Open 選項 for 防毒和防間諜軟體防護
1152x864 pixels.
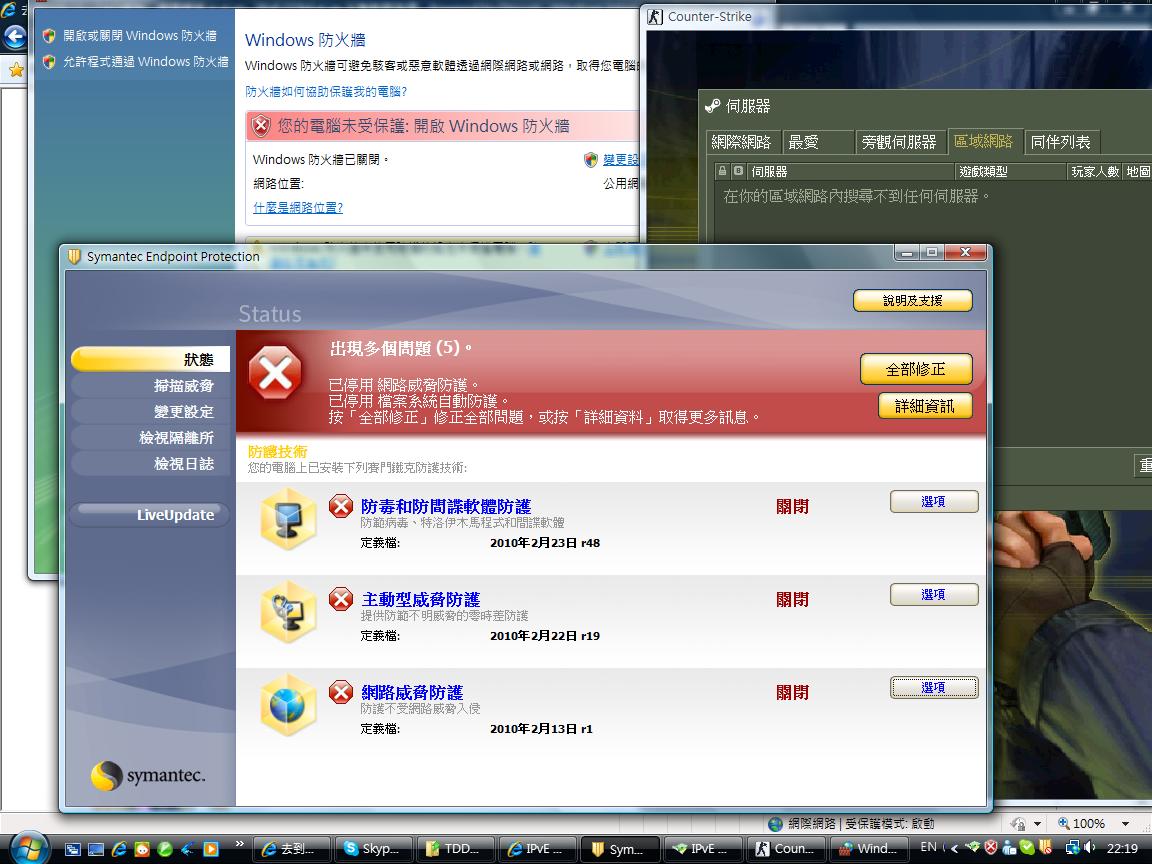point(933,502)
